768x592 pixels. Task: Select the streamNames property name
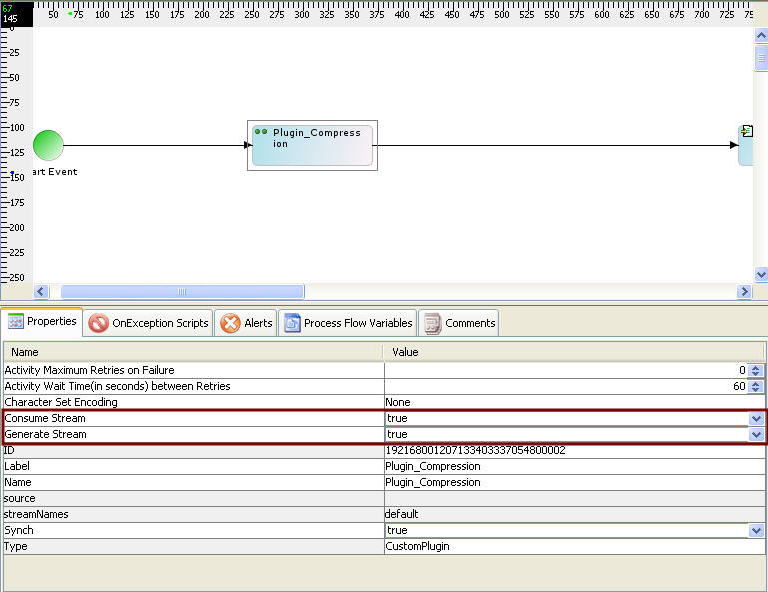(36, 514)
